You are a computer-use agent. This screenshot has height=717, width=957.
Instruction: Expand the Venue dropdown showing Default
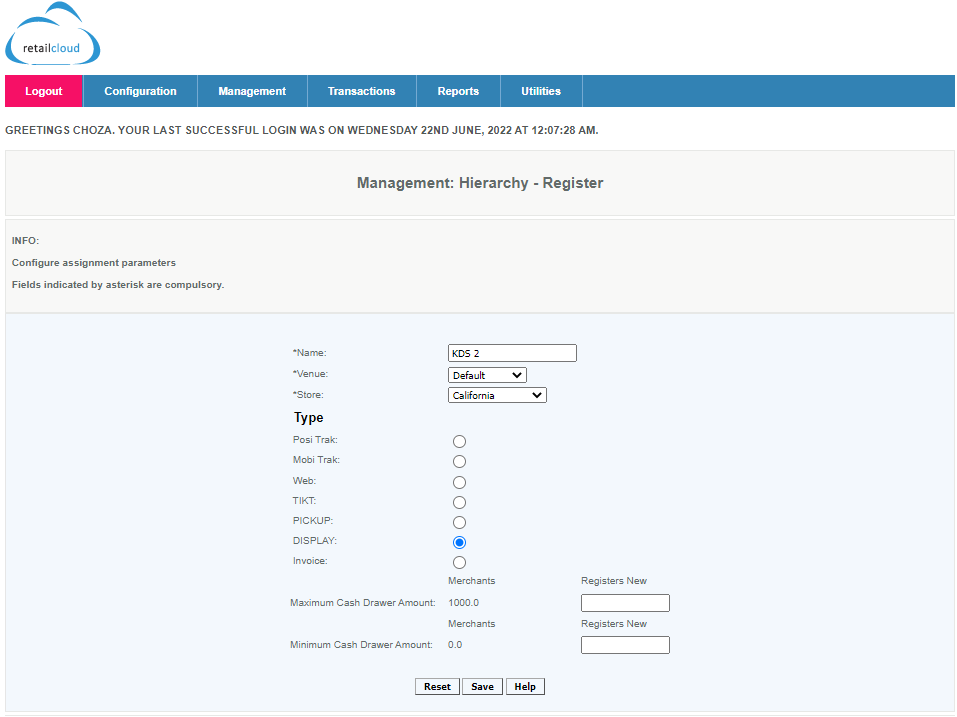(487, 375)
